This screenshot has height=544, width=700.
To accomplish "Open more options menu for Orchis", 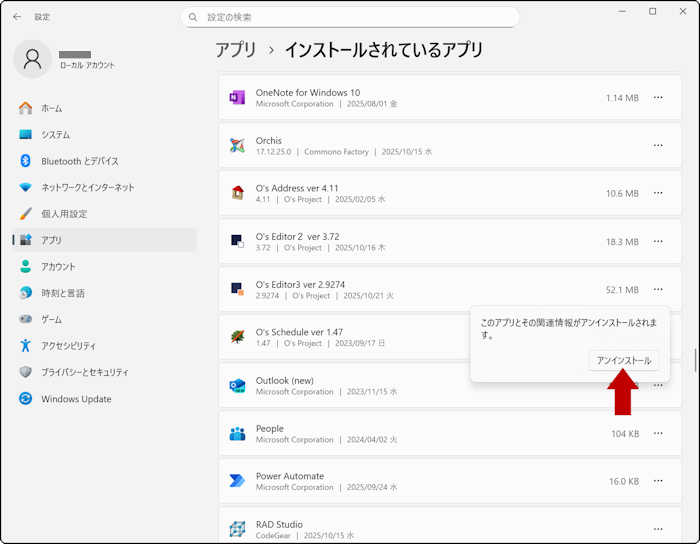I will click(658, 146).
